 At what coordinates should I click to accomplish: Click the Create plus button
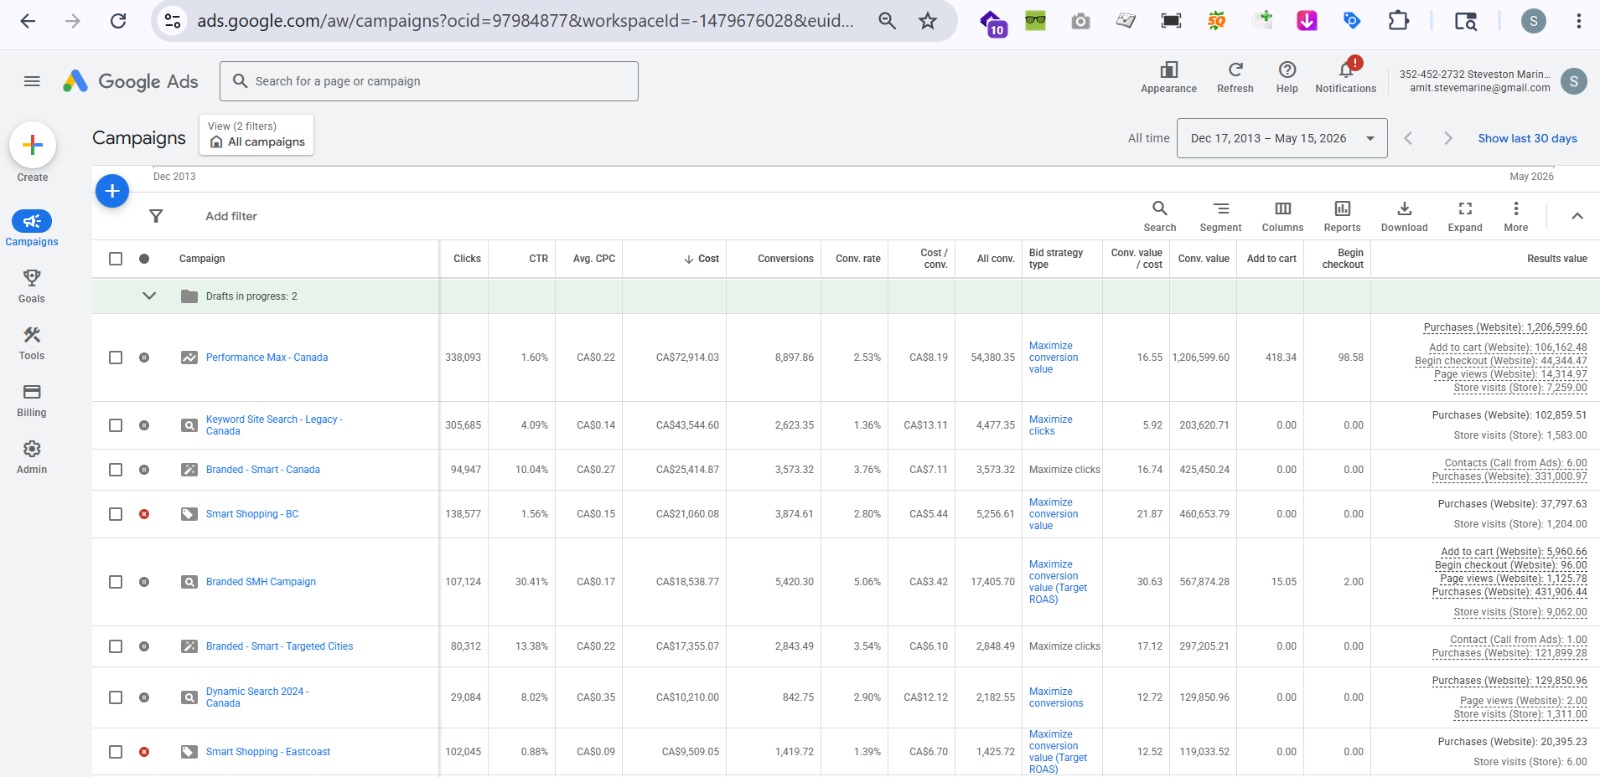click(32, 145)
